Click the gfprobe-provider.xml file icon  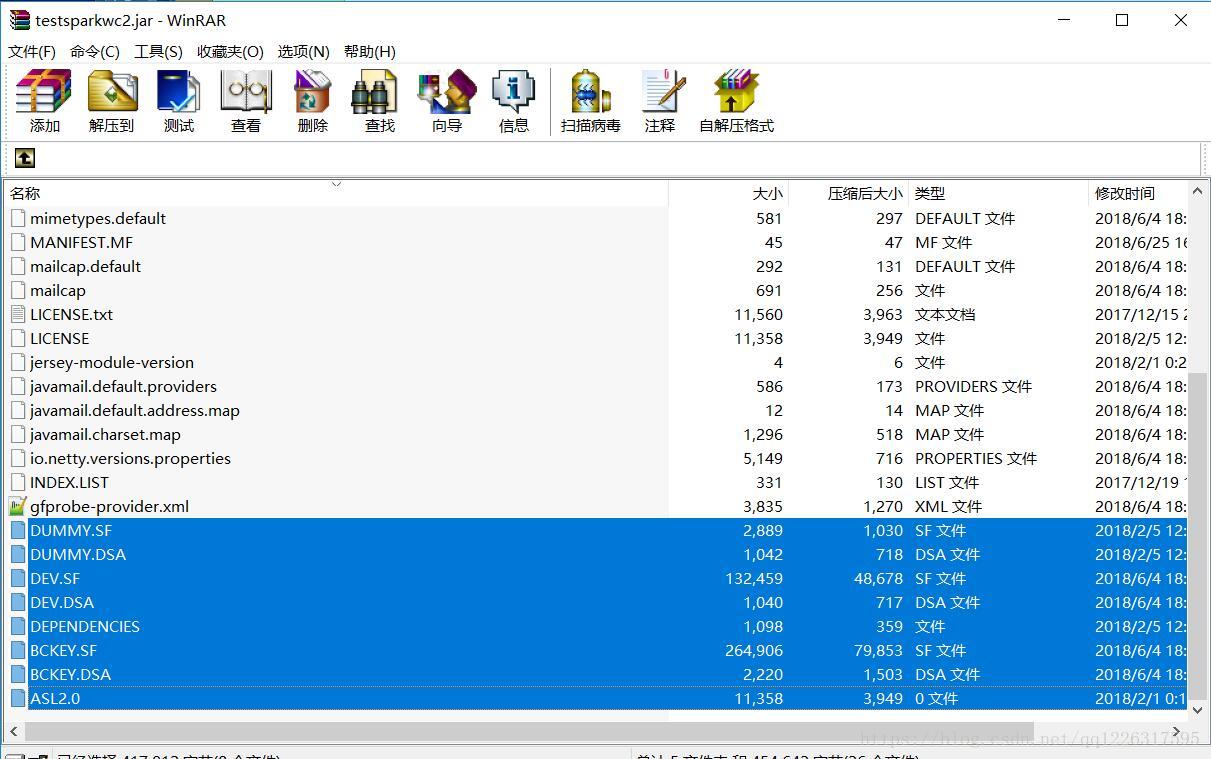(x=18, y=506)
